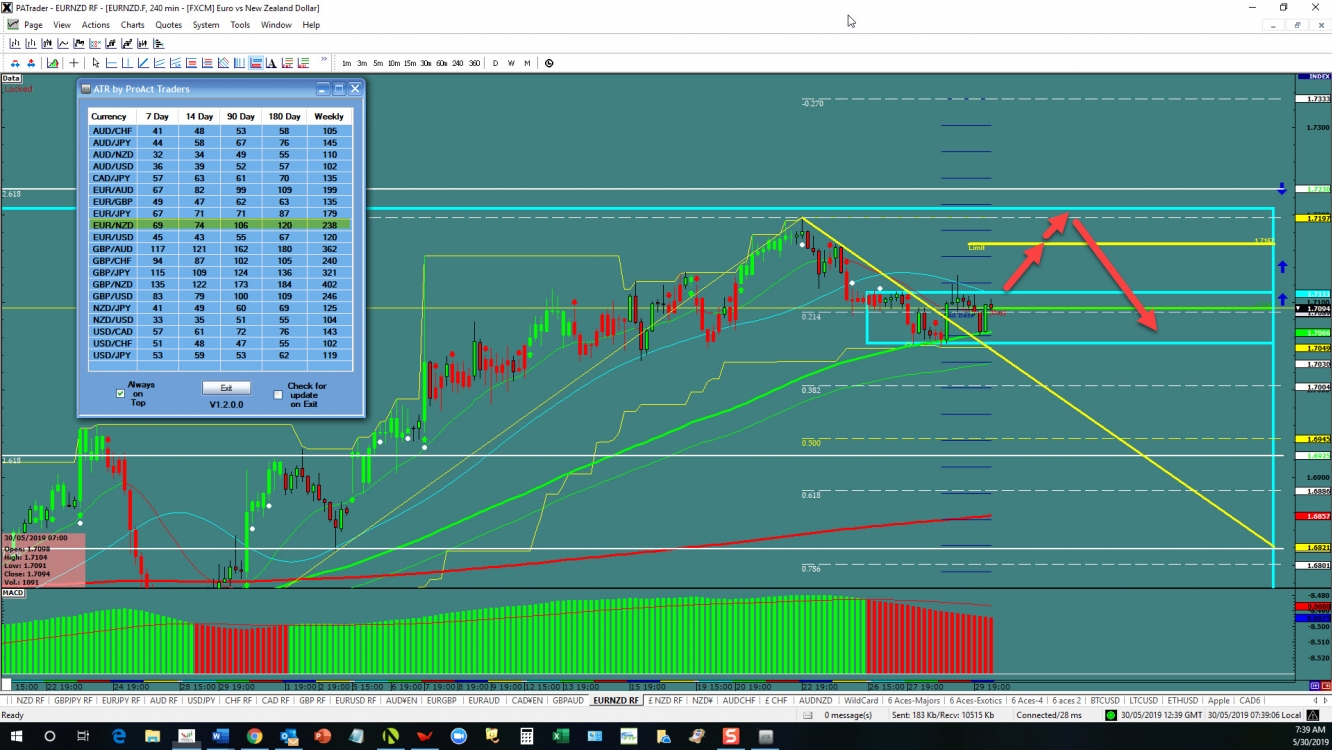Switch timeframe to Daily (D)
Image resolution: width=1332 pixels, height=750 pixels.
click(495, 63)
